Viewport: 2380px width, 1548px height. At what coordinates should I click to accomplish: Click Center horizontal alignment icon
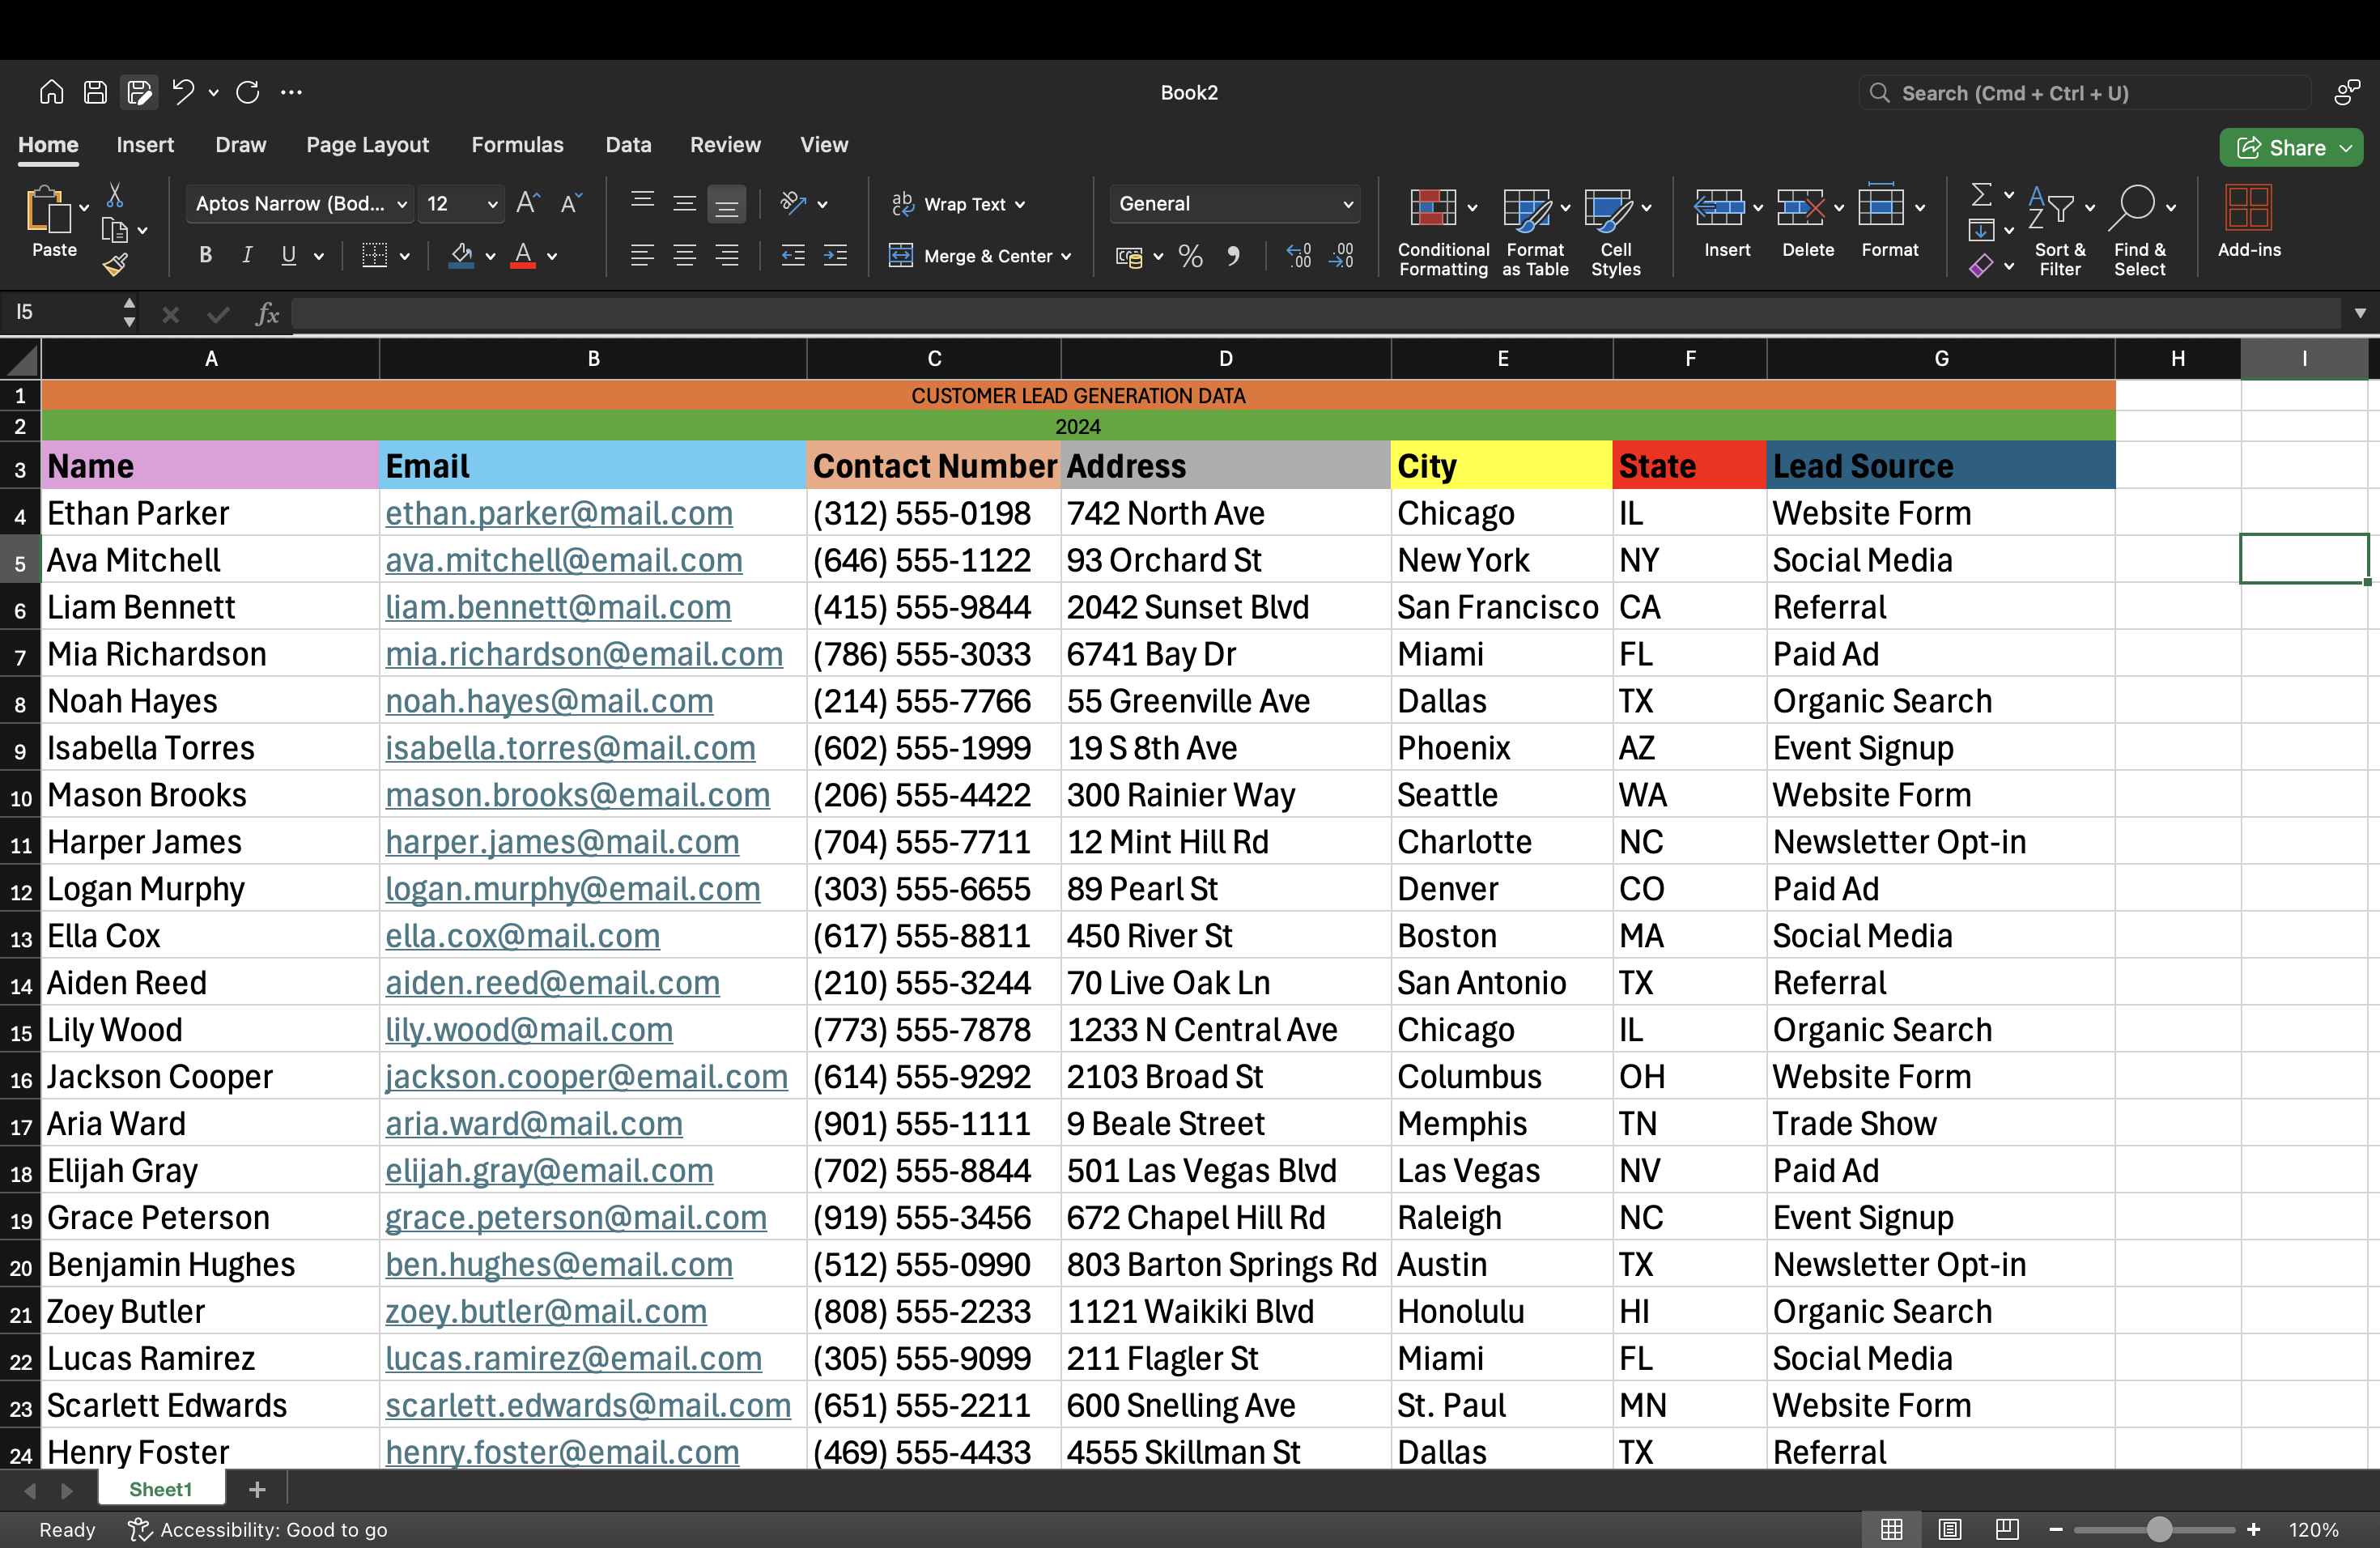(685, 256)
